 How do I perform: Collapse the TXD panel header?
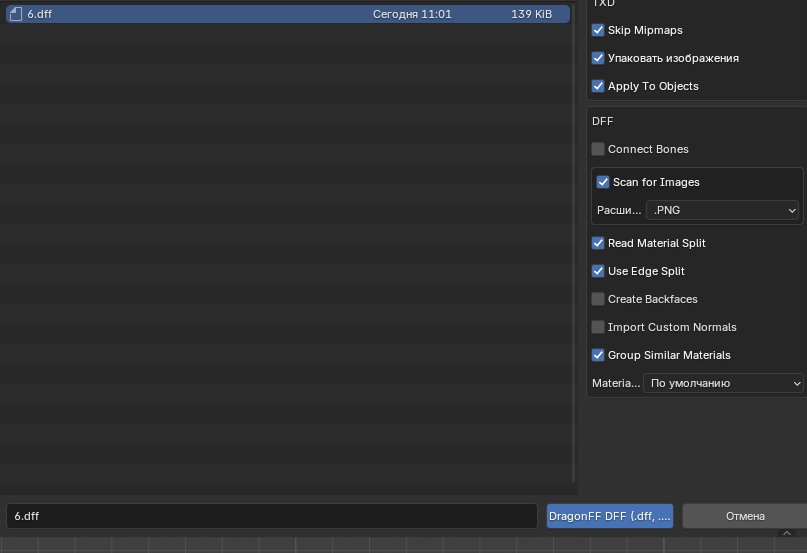(x=604, y=4)
